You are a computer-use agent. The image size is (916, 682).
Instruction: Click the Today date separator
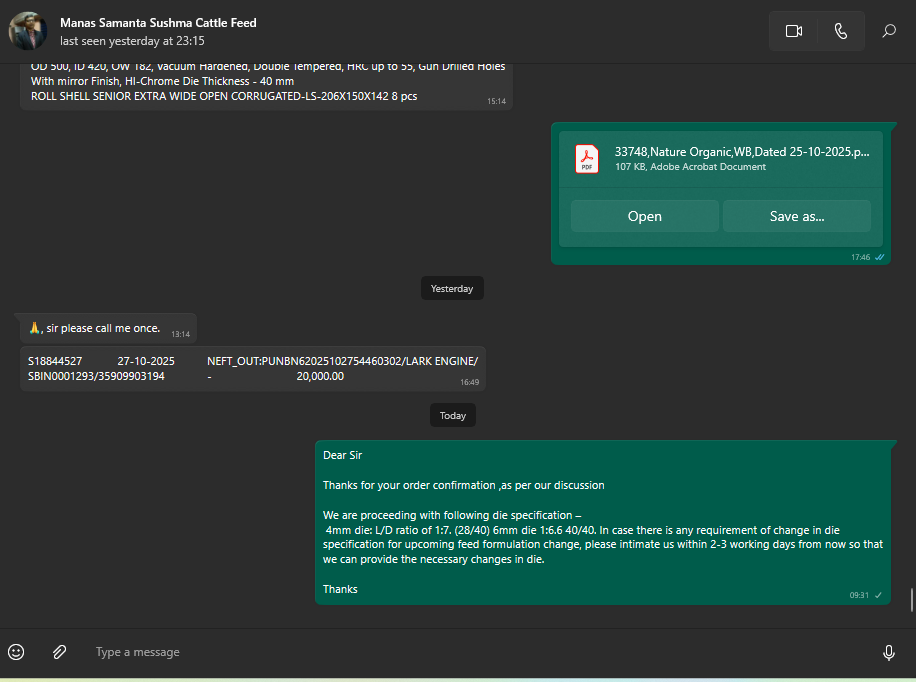pos(453,415)
